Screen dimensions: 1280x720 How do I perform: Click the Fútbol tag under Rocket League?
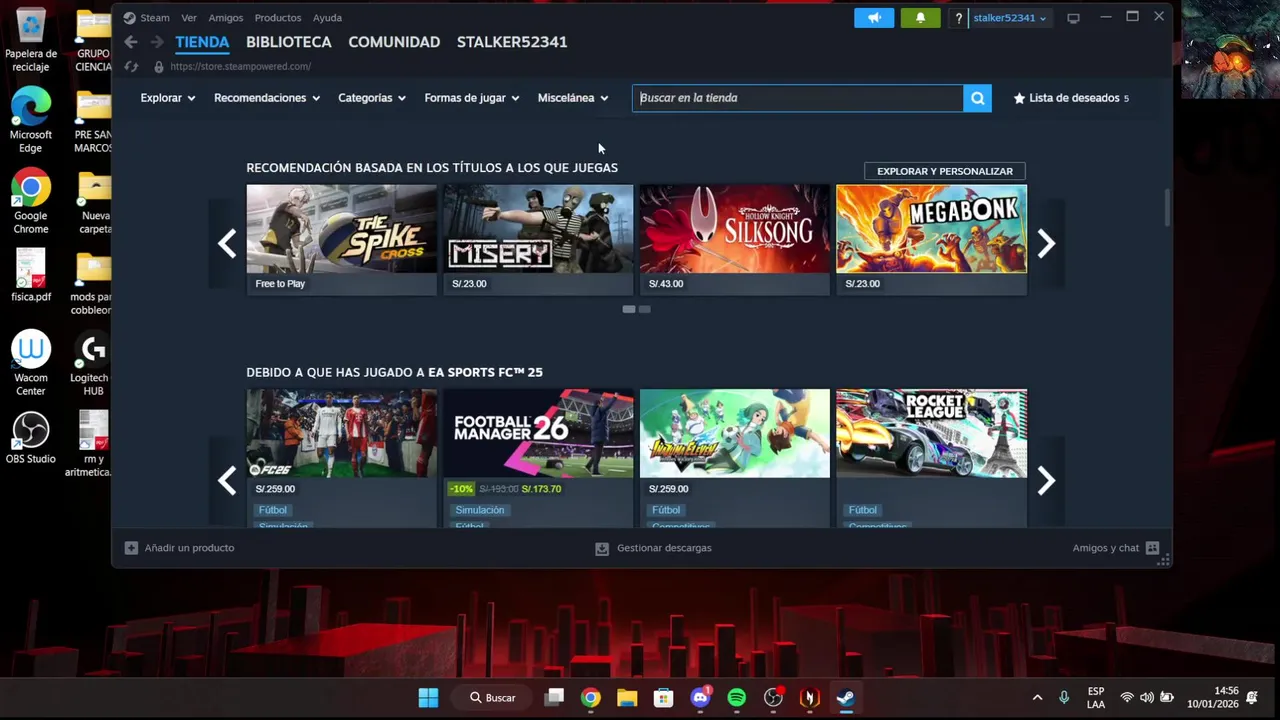863,510
